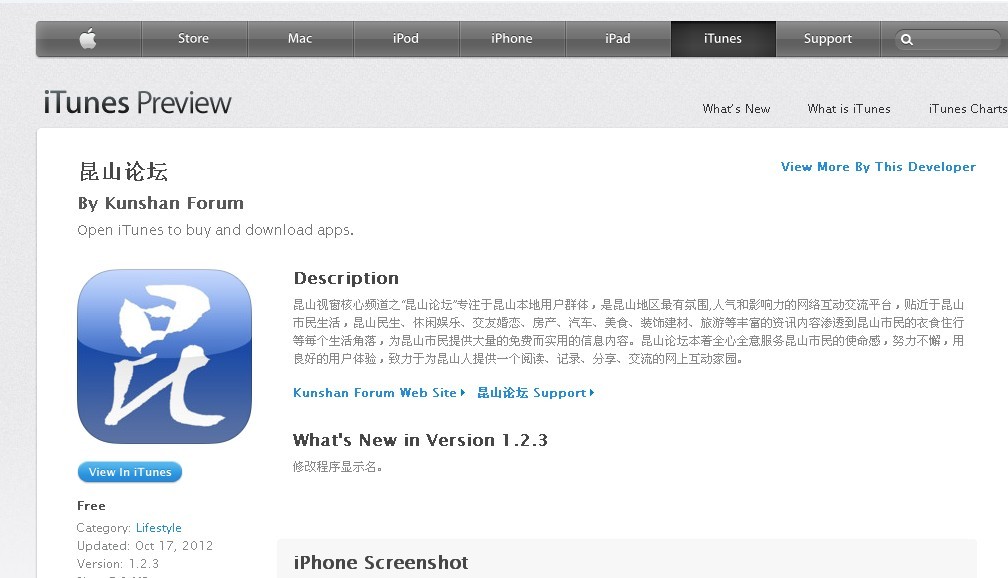Image resolution: width=1008 pixels, height=578 pixels.
Task: Click the 昆山论坛 app icon image
Action: pos(164,356)
